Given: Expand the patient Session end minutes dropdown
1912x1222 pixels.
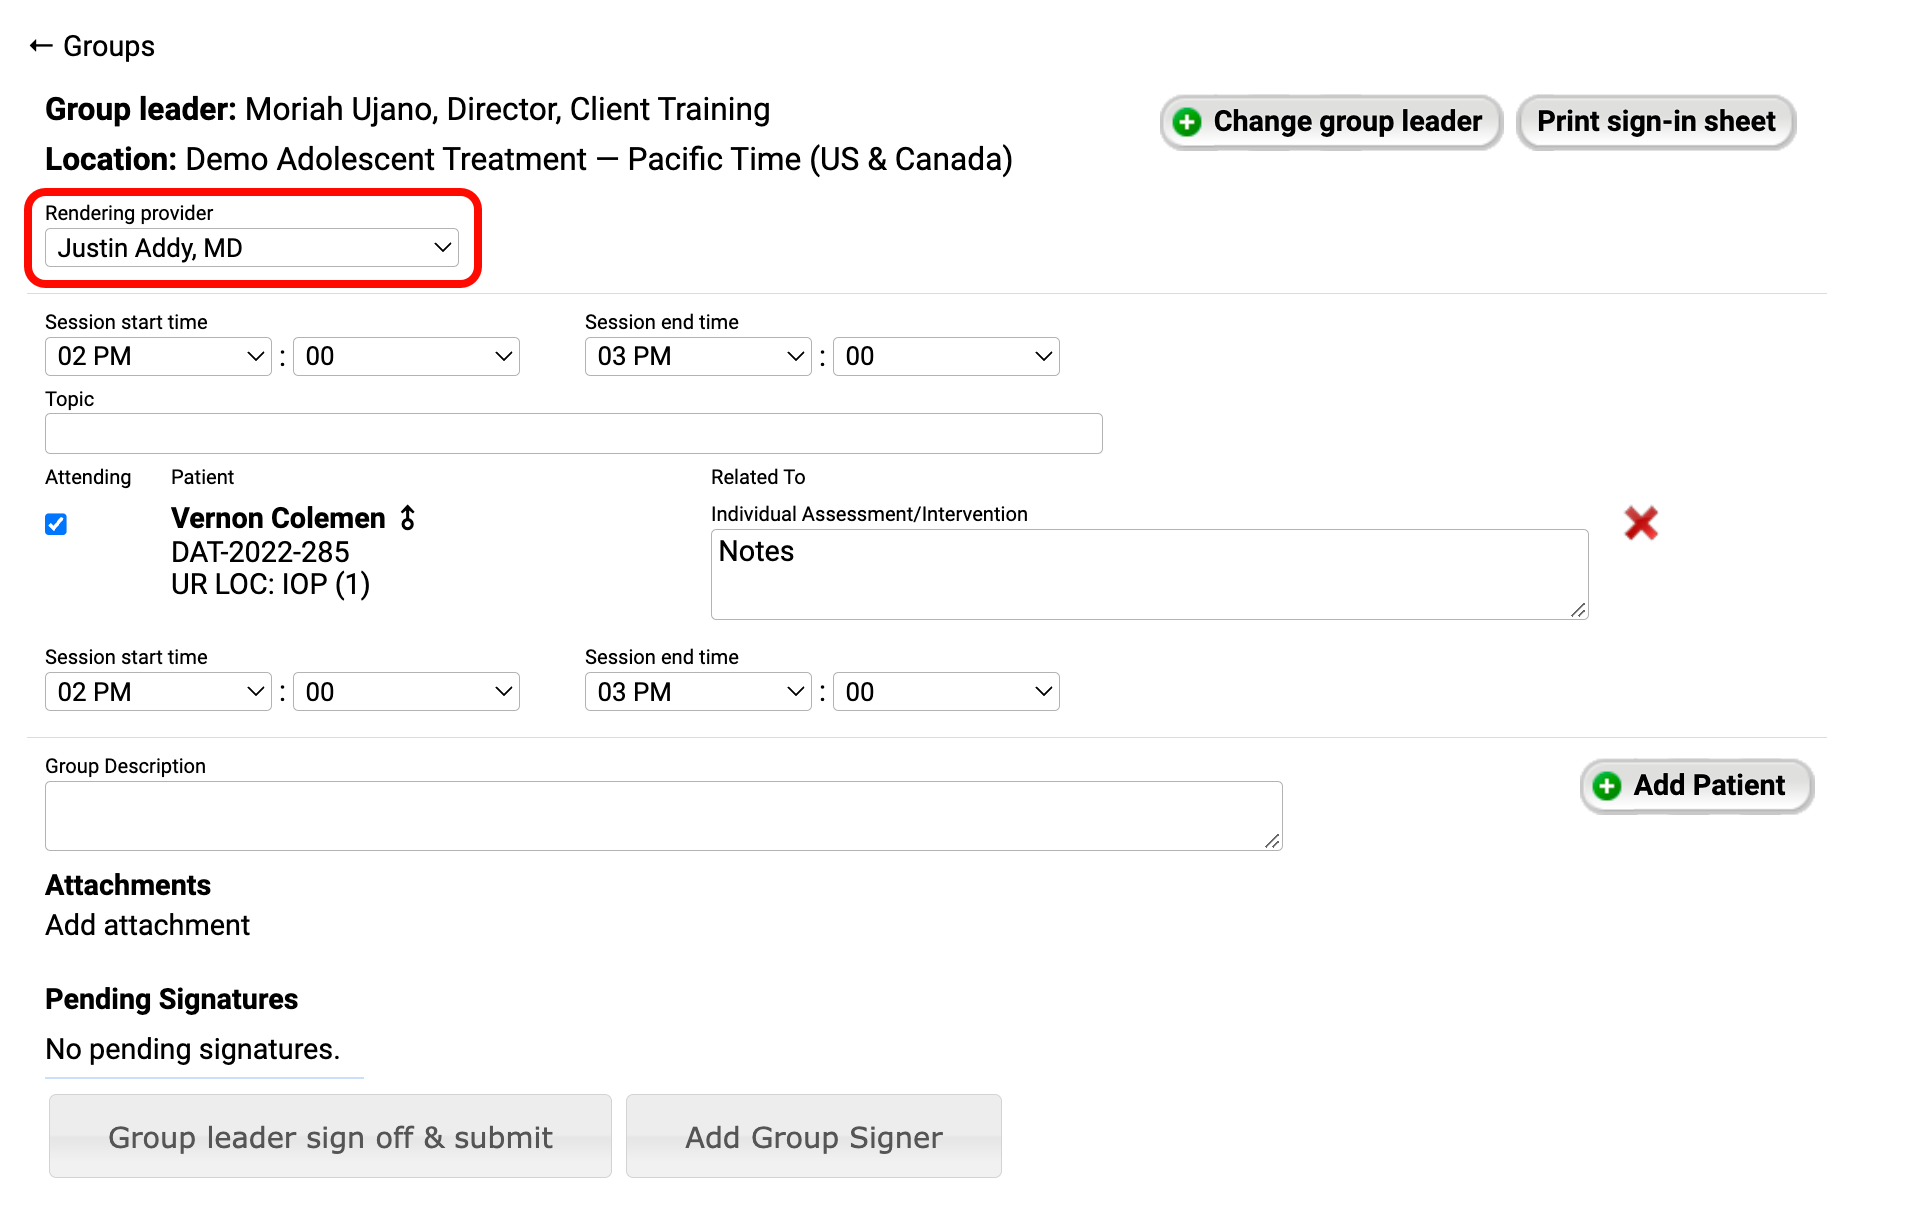Looking at the screenshot, I should pos(946,692).
